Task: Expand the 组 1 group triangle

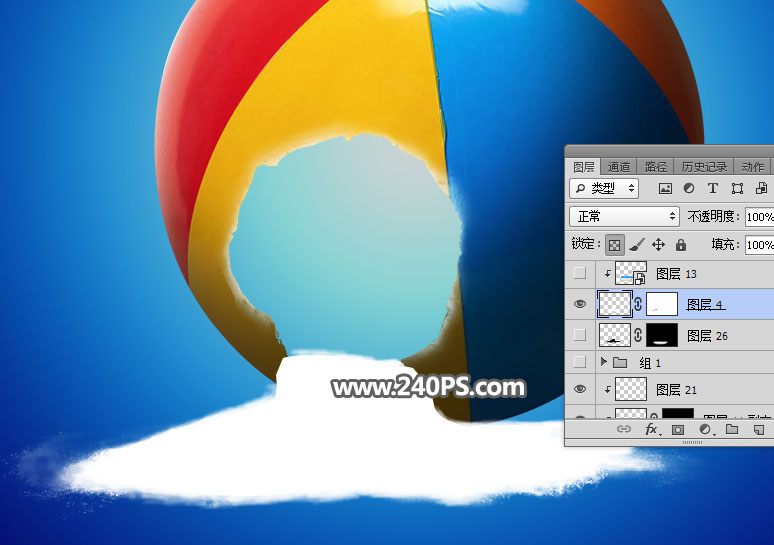Action: click(603, 362)
